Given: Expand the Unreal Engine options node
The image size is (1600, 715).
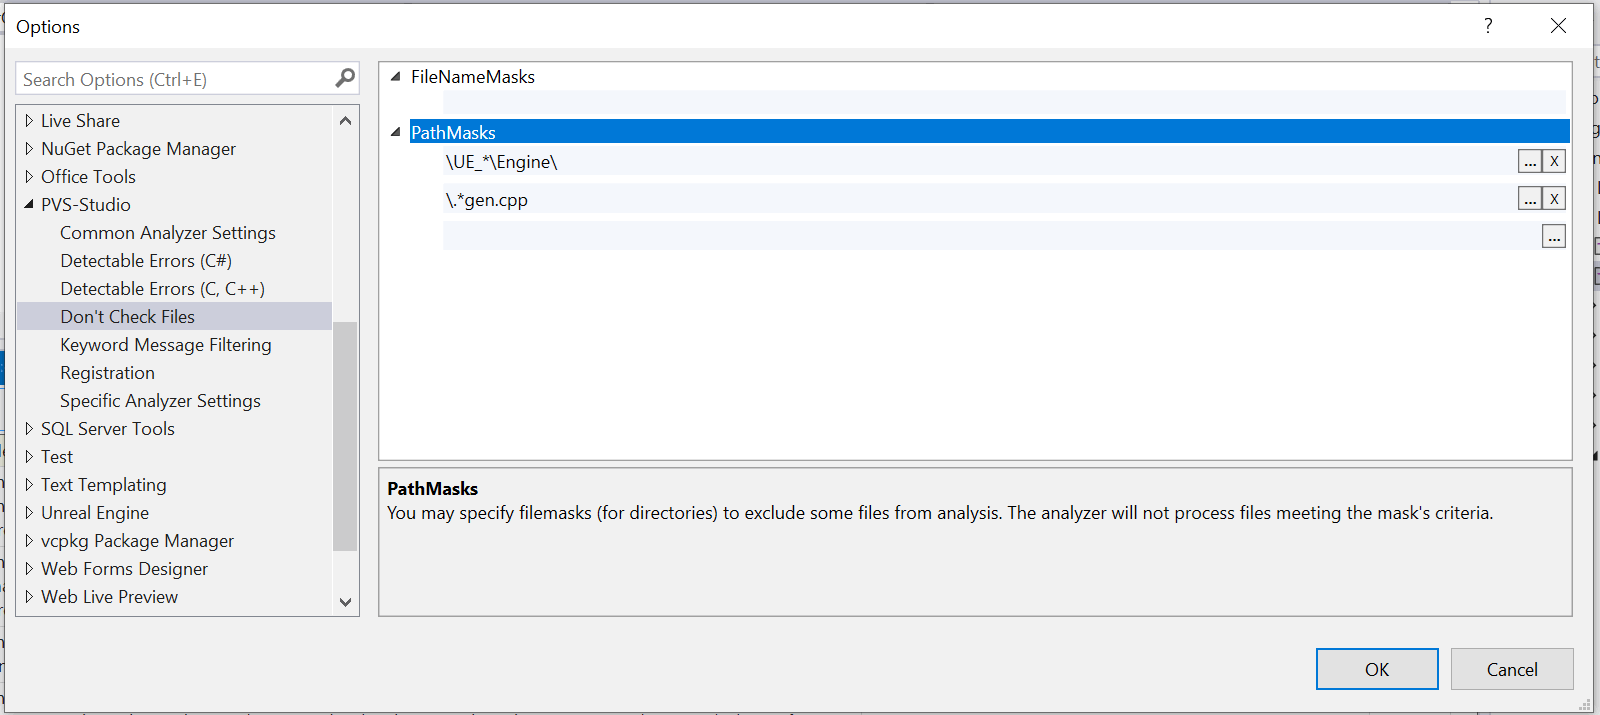Looking at the screenshot, I should pyautogui.click(x=29, y=513).
